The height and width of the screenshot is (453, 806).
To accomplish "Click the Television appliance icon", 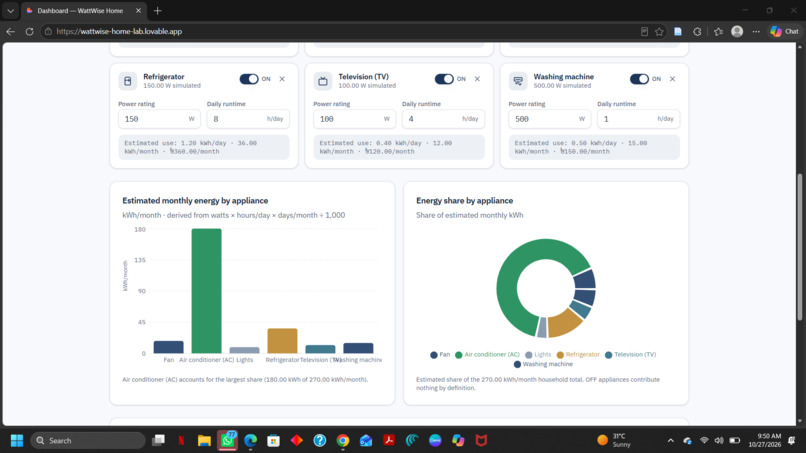I will tap(323, 81).
